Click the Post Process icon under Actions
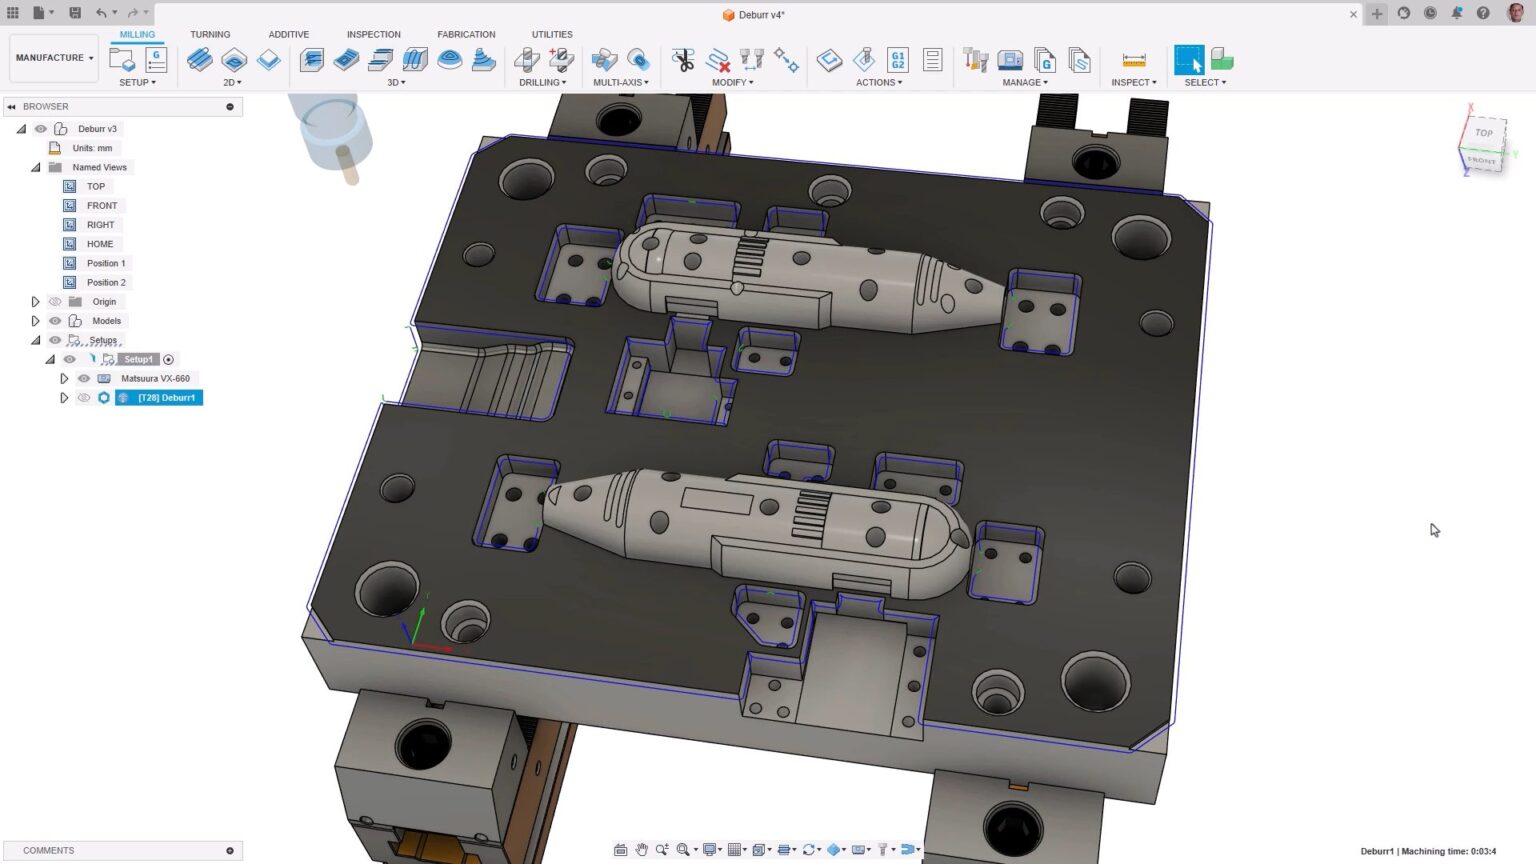Screen dimensions: 1536x864 click(898, 60)
